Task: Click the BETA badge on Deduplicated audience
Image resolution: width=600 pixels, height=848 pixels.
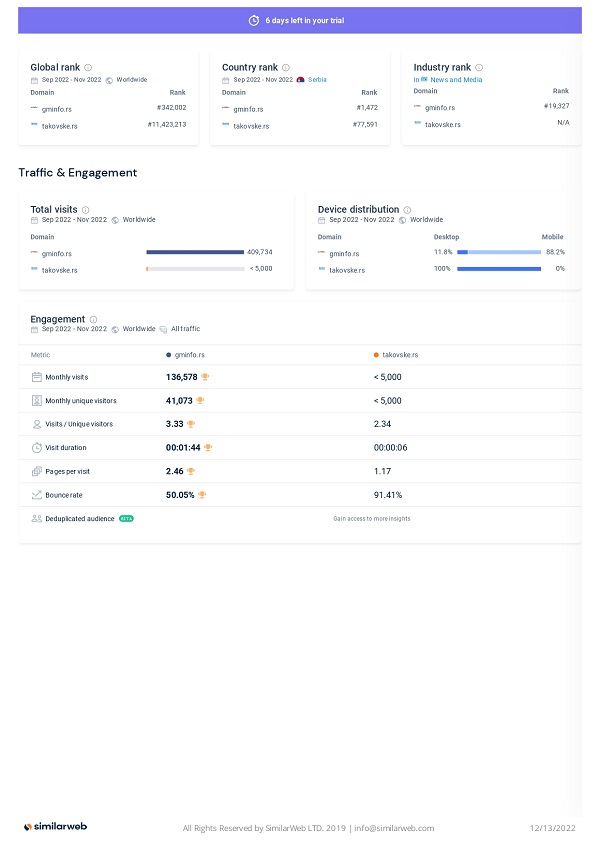Action: pyautogui.click(x=126, y=519)
